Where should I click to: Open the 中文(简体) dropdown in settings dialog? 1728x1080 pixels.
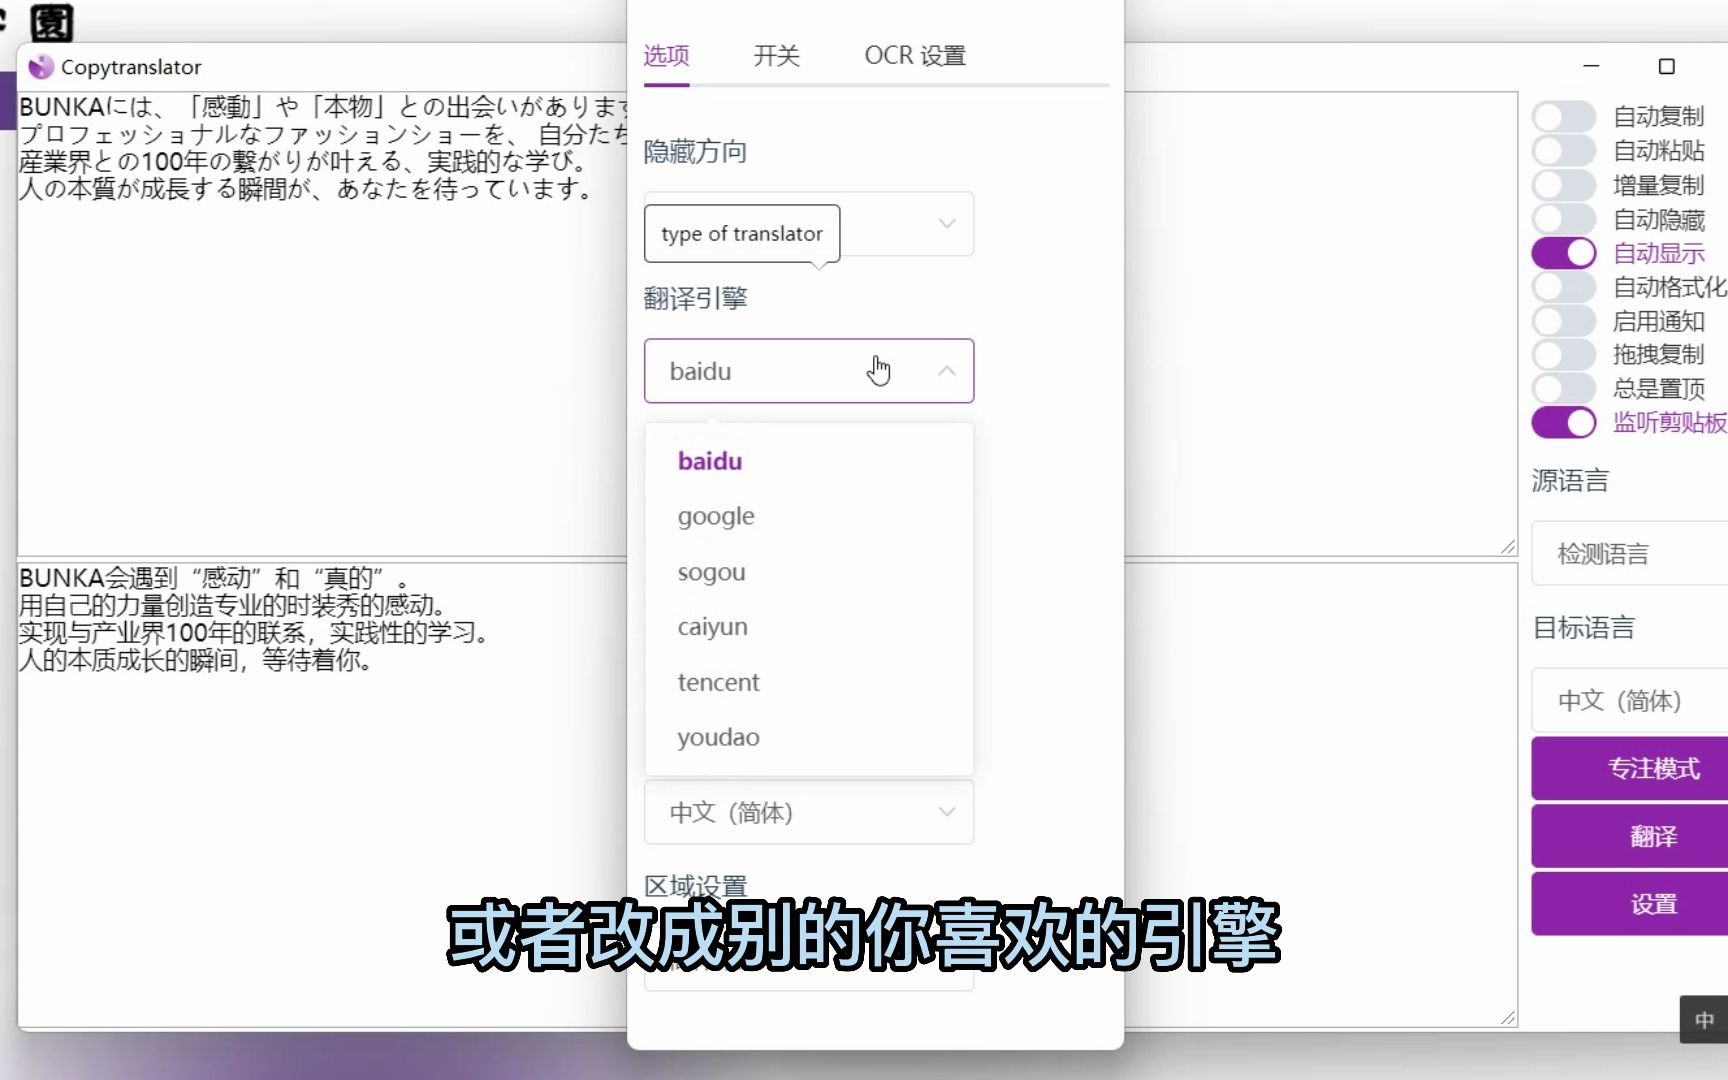tap(809, 812)
